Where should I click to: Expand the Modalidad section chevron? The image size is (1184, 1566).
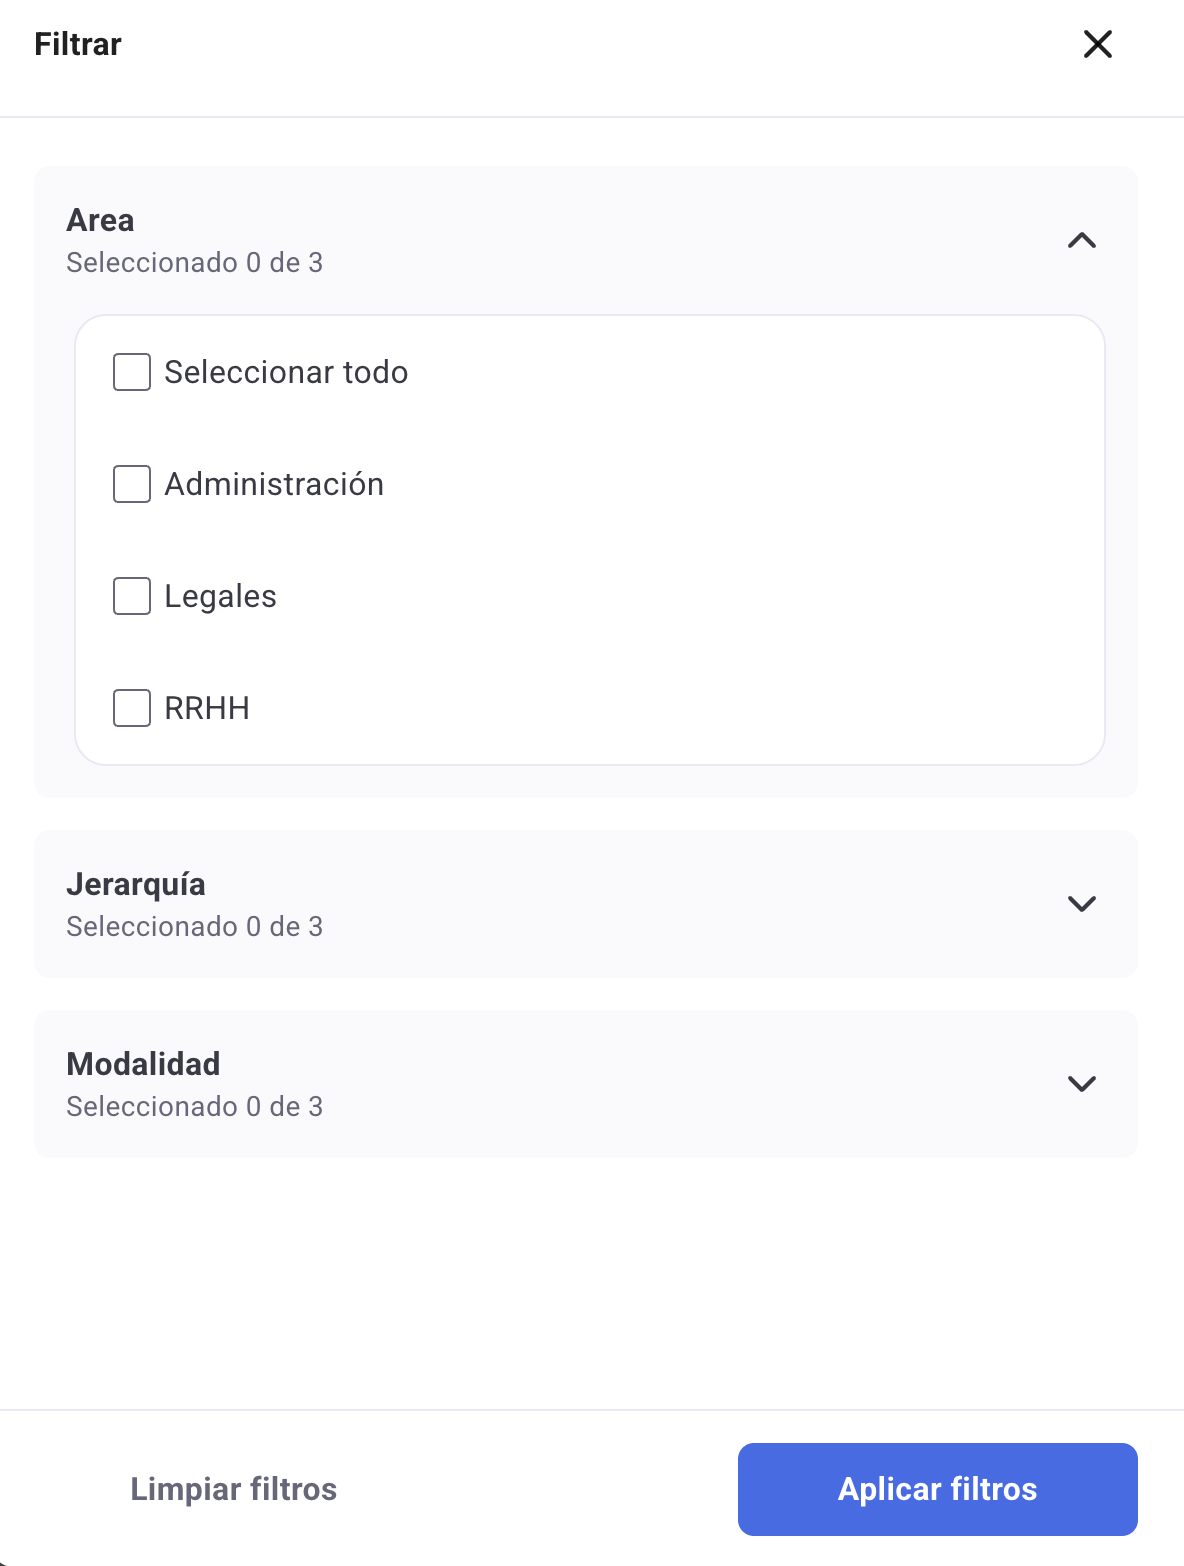click(x=1082, y=1084)
